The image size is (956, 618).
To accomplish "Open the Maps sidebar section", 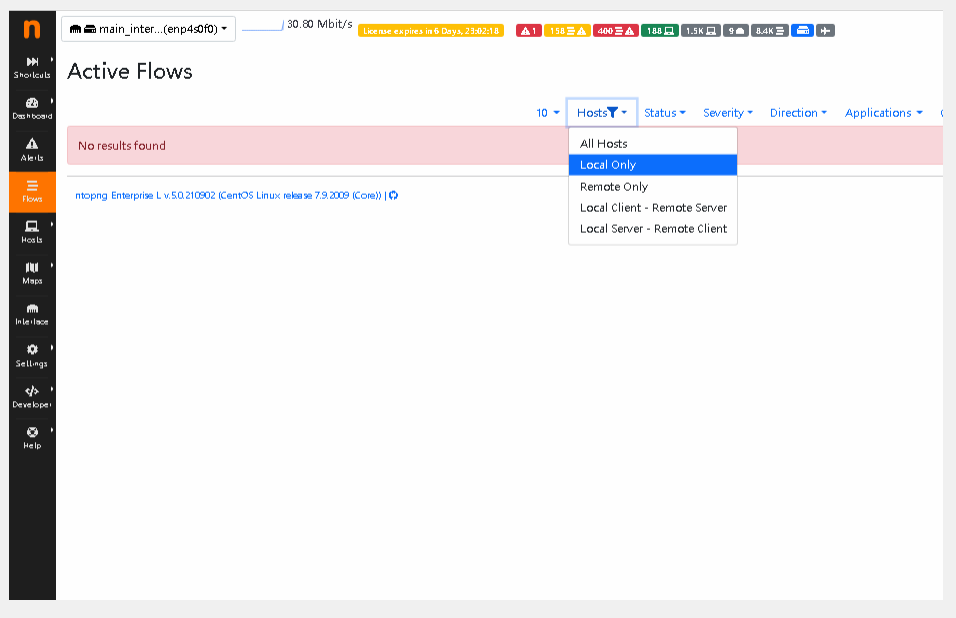I will point(32,273).
